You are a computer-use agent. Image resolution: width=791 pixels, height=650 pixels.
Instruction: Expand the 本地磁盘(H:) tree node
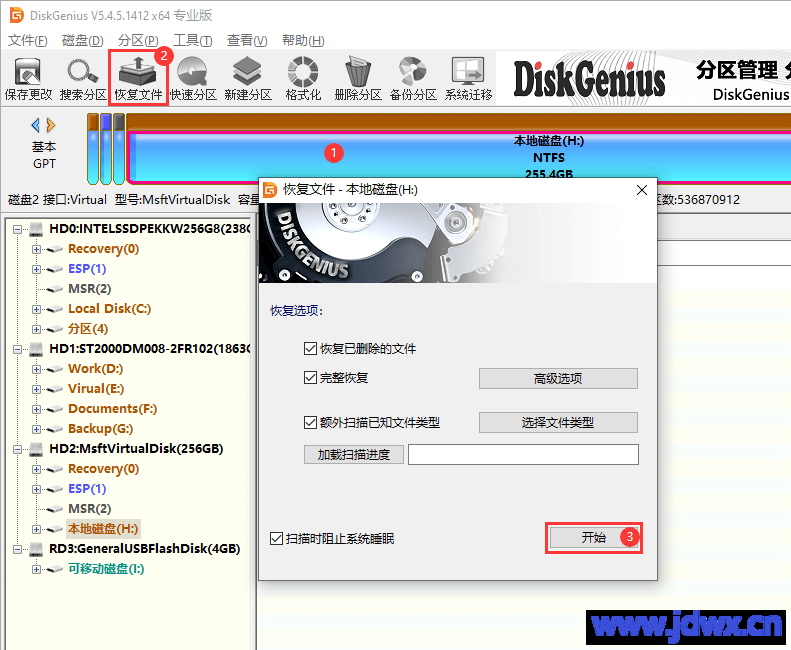36,529
